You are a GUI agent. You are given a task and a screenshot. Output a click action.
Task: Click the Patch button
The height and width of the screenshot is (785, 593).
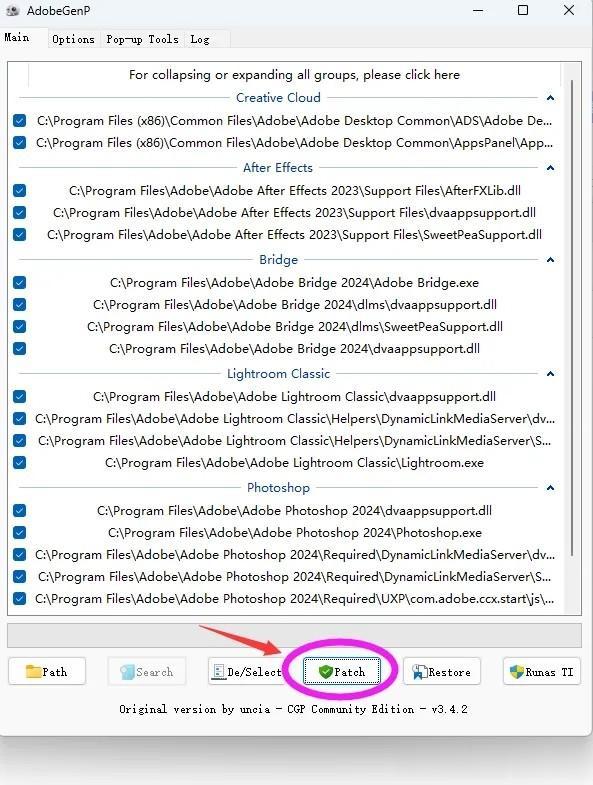click(x=342, y=671)
